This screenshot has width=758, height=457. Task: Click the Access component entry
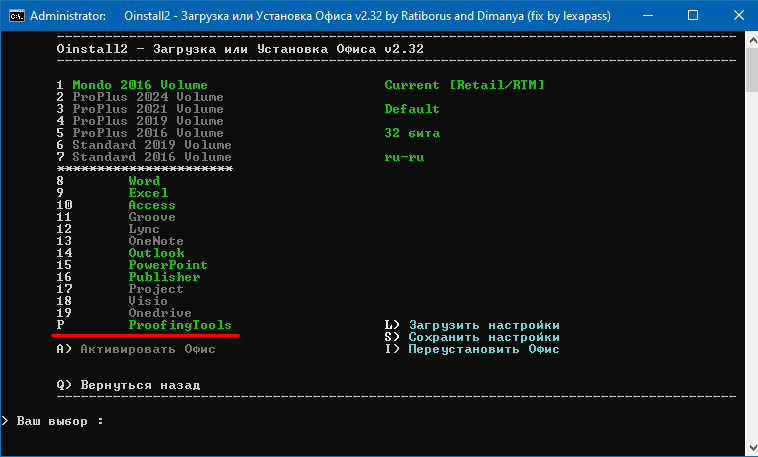click(152, 205)
